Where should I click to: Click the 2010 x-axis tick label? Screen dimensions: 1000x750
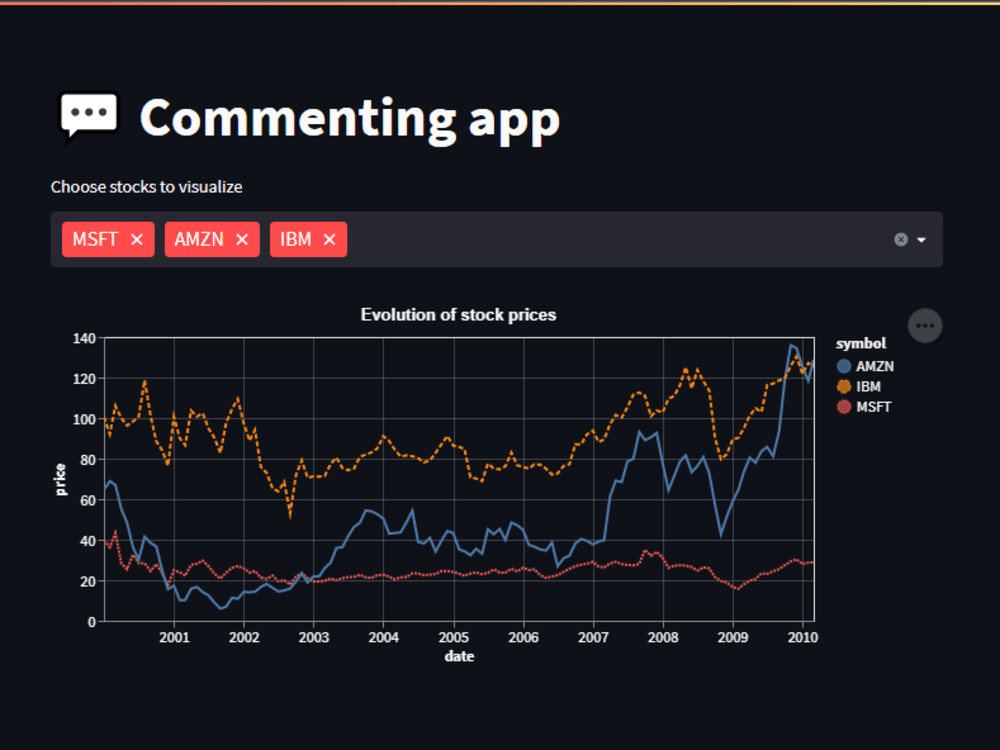pyautogui.click(x=803, y=637)
